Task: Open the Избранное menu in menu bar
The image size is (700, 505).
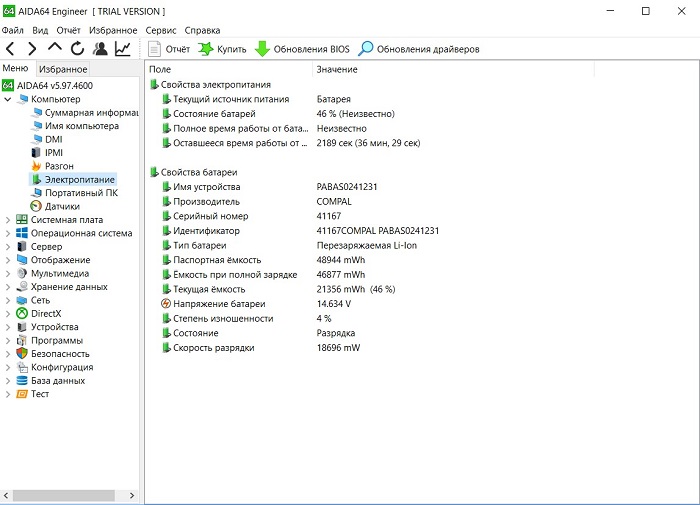Action: (113, 30)
